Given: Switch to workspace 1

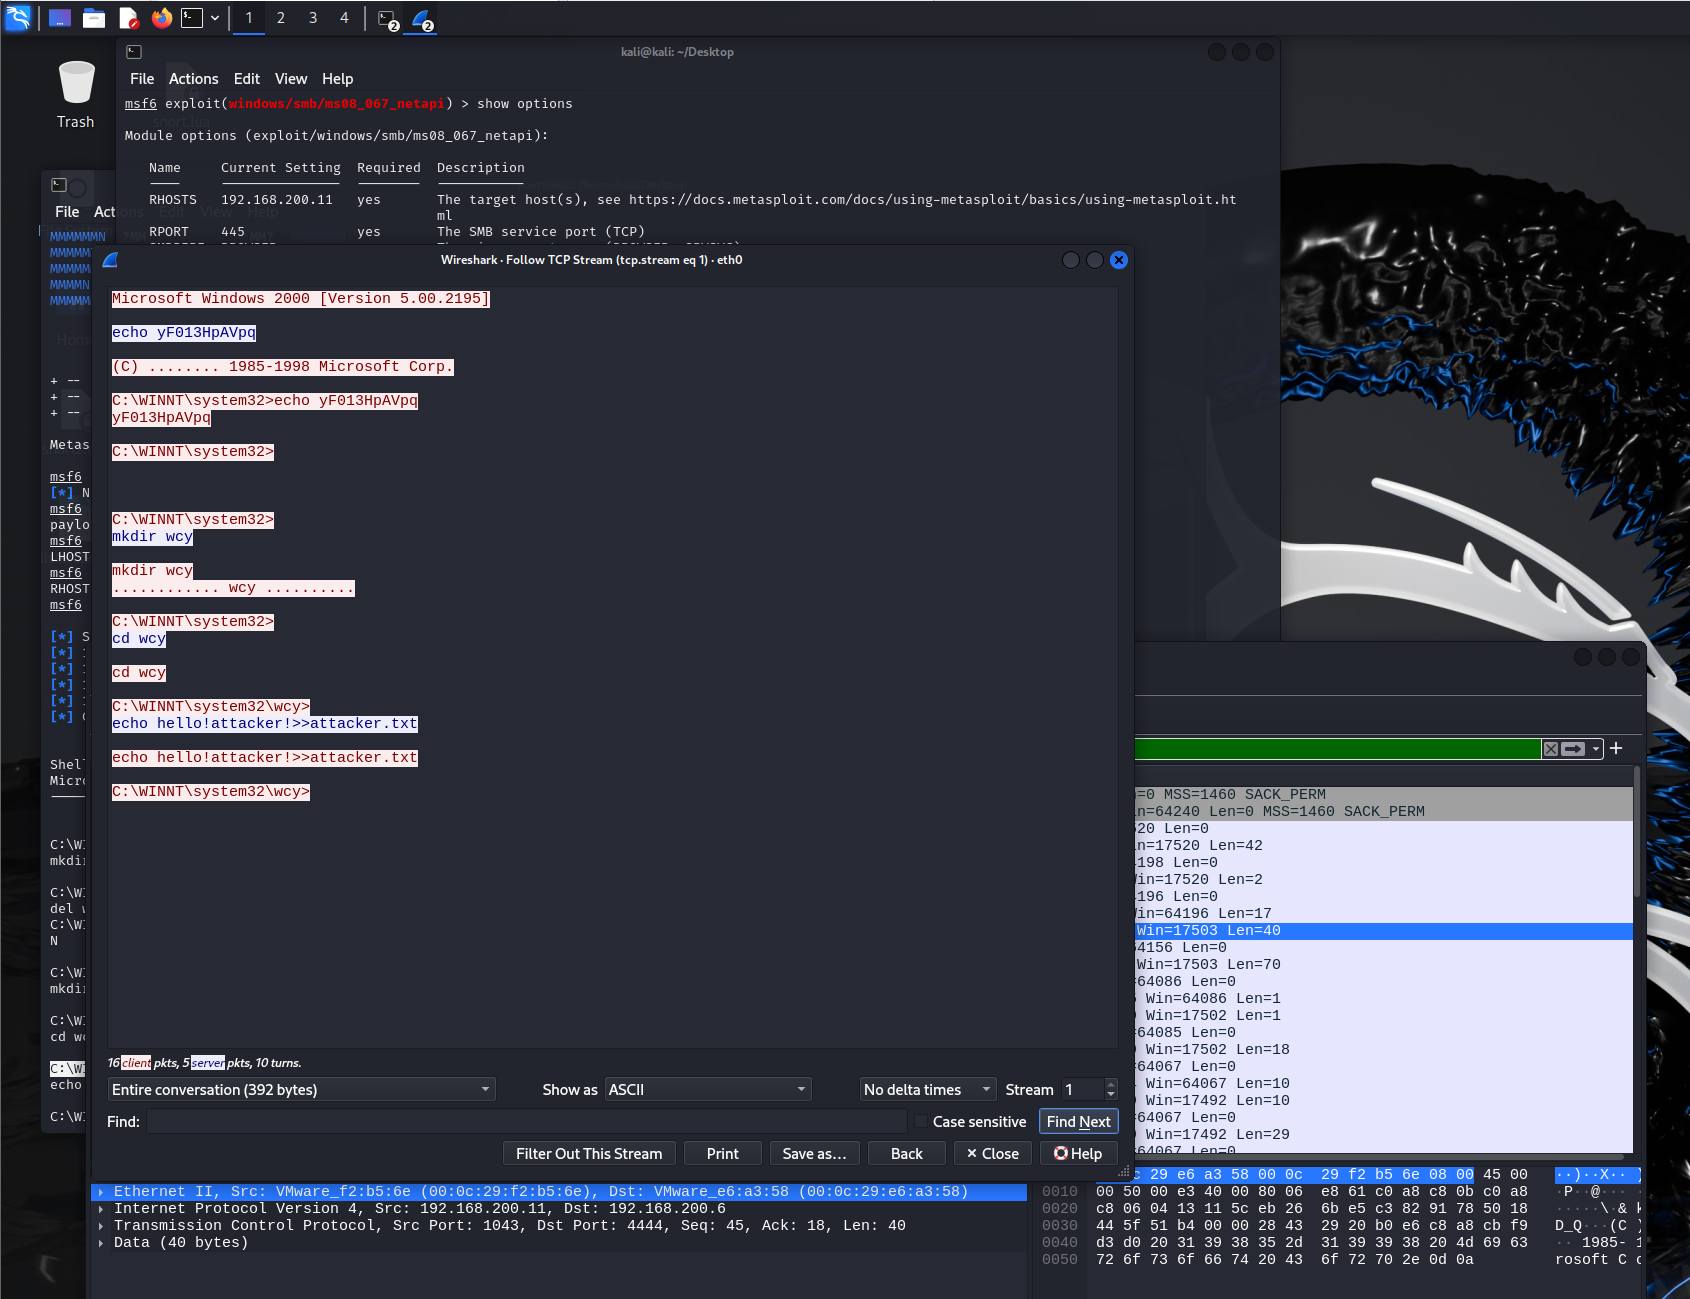Looking at the screenshot, I should click(x=249, y=17).
